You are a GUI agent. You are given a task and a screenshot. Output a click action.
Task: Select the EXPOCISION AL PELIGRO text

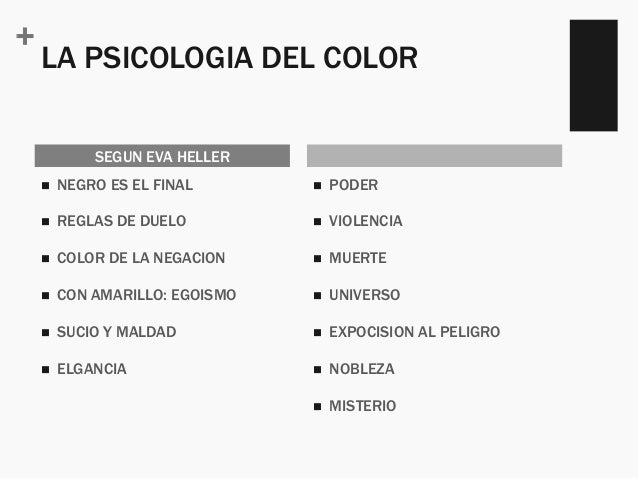click(414, 332)
